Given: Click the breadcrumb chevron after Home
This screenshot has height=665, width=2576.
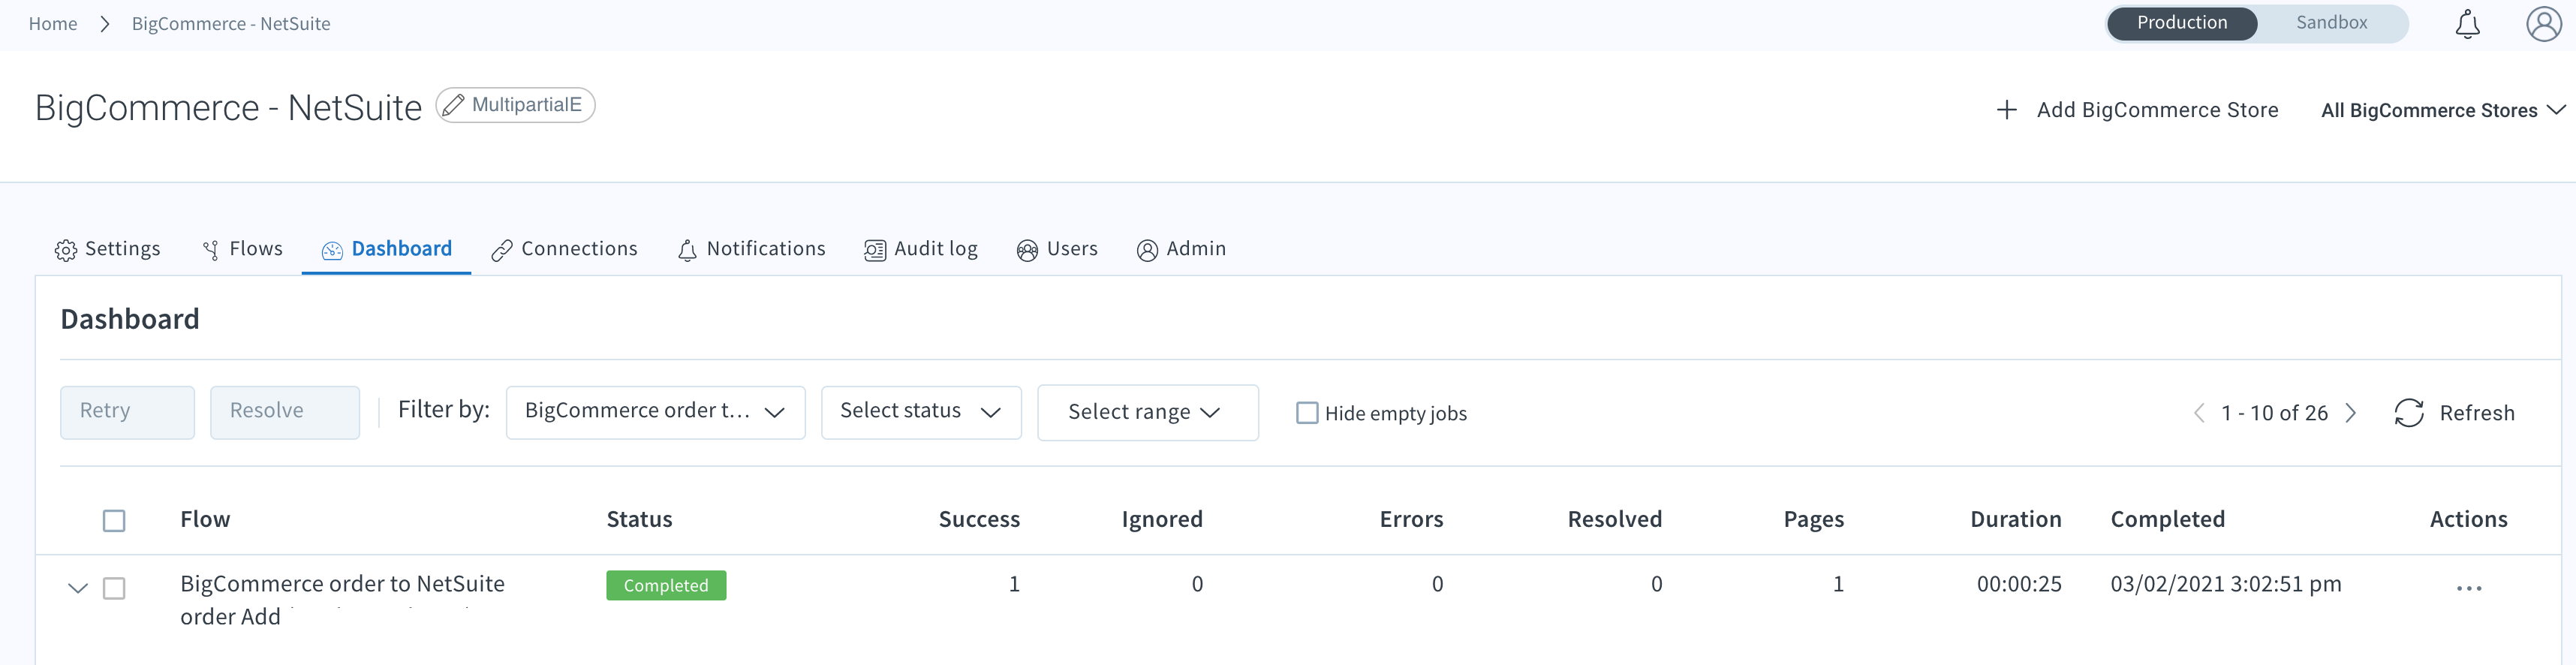Looking at the screenshot, I should click(x=104, y=24).
